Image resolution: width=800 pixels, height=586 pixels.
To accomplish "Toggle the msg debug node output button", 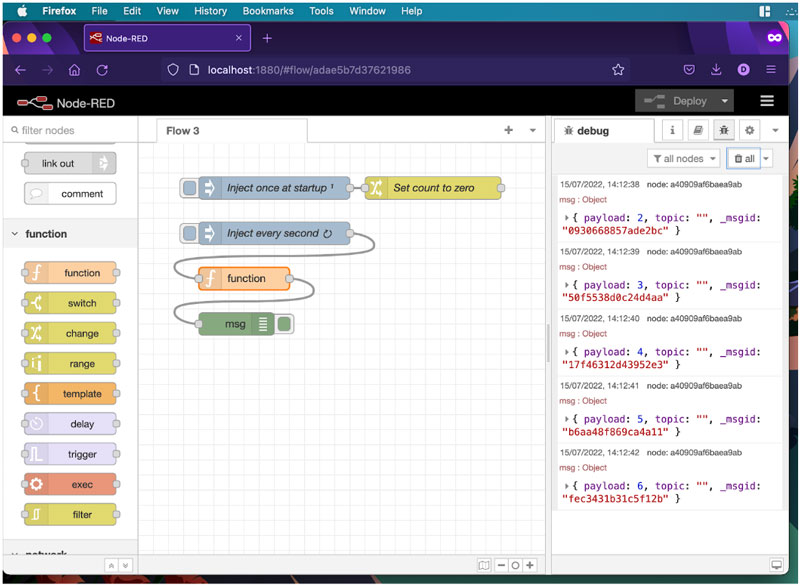I will pos(285,324).
